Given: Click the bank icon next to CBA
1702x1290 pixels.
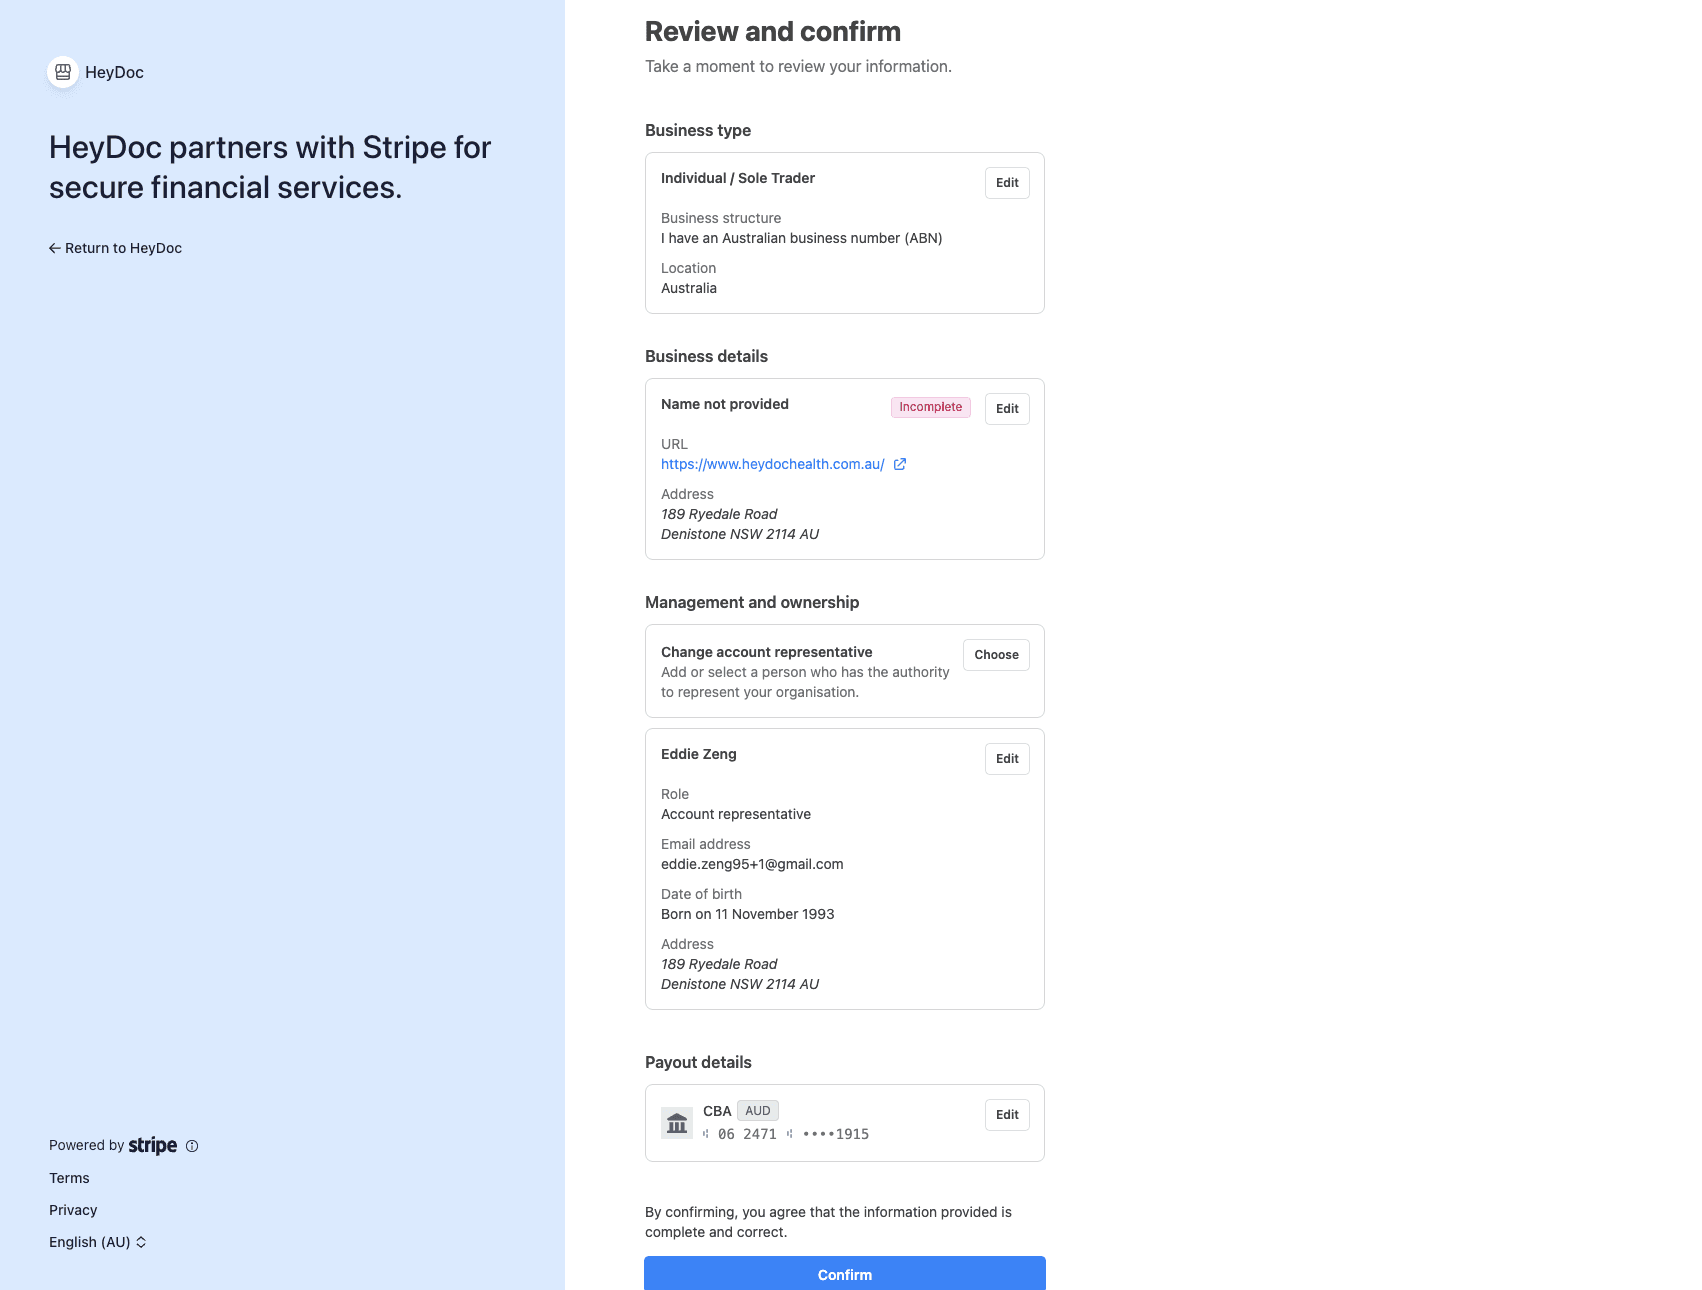Looking at the screenshot, I should (677, 1122).
